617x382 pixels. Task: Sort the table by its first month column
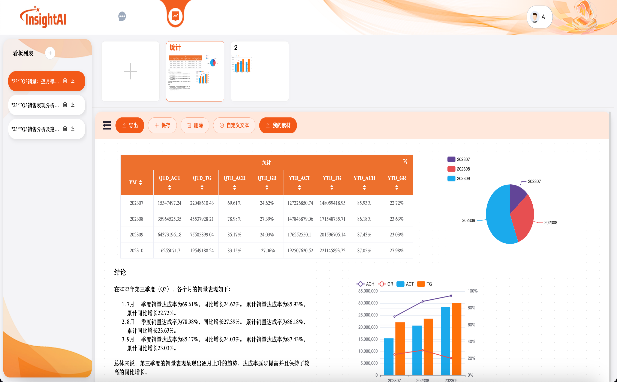pos(140,183)
